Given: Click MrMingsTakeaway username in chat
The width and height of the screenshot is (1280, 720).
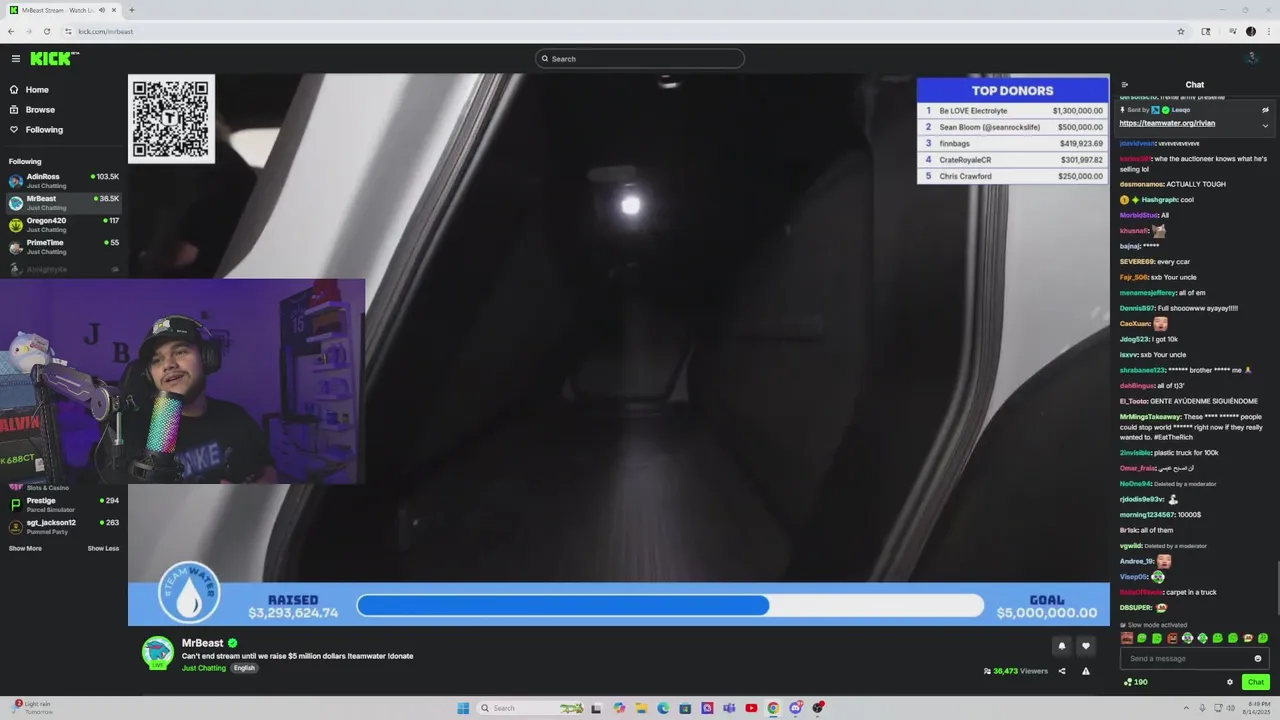Looking at the screenshot, I should tap(1150, 417).
